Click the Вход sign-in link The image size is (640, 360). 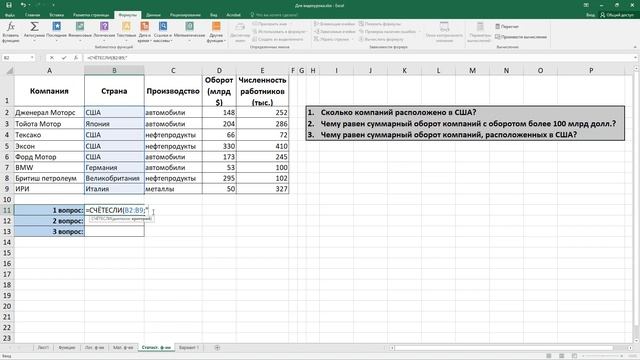point(590,15)
